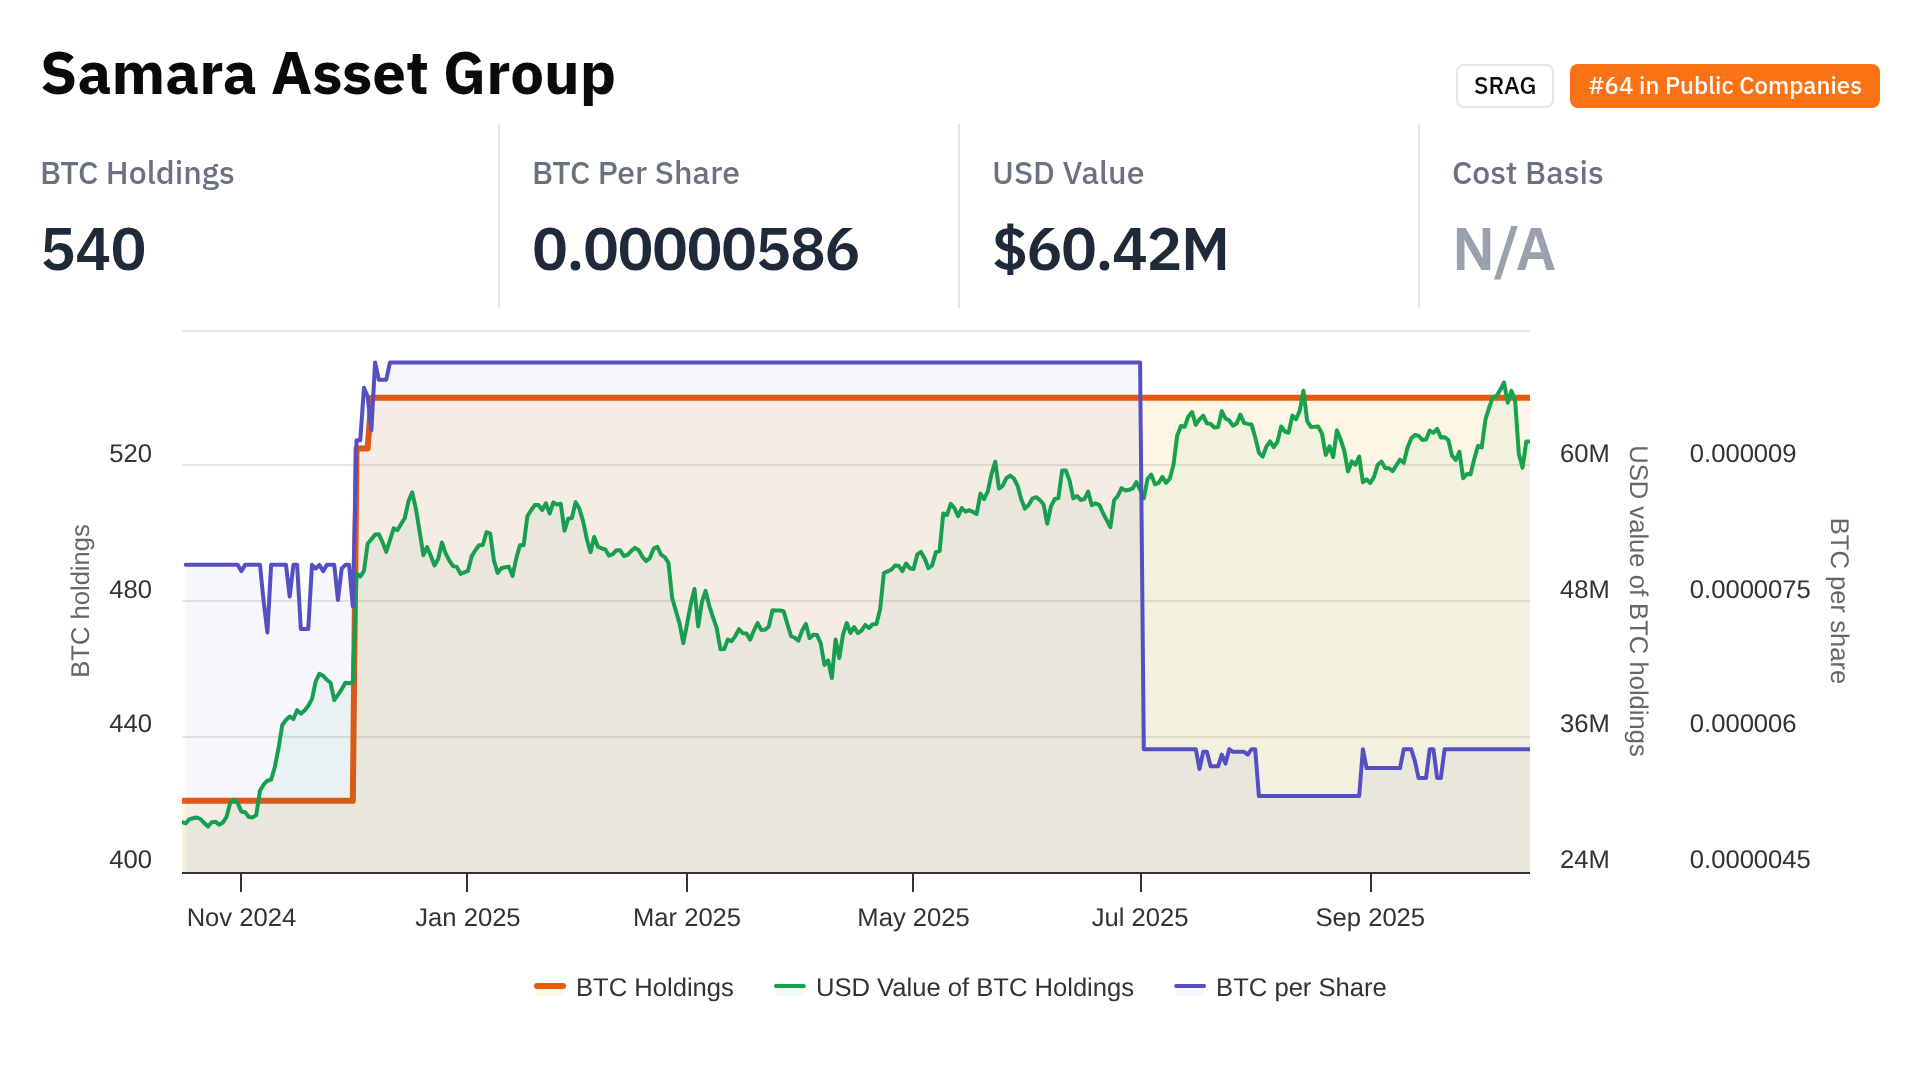
Task: Click the Nov 2024 axis label
Action: (241, 917)
